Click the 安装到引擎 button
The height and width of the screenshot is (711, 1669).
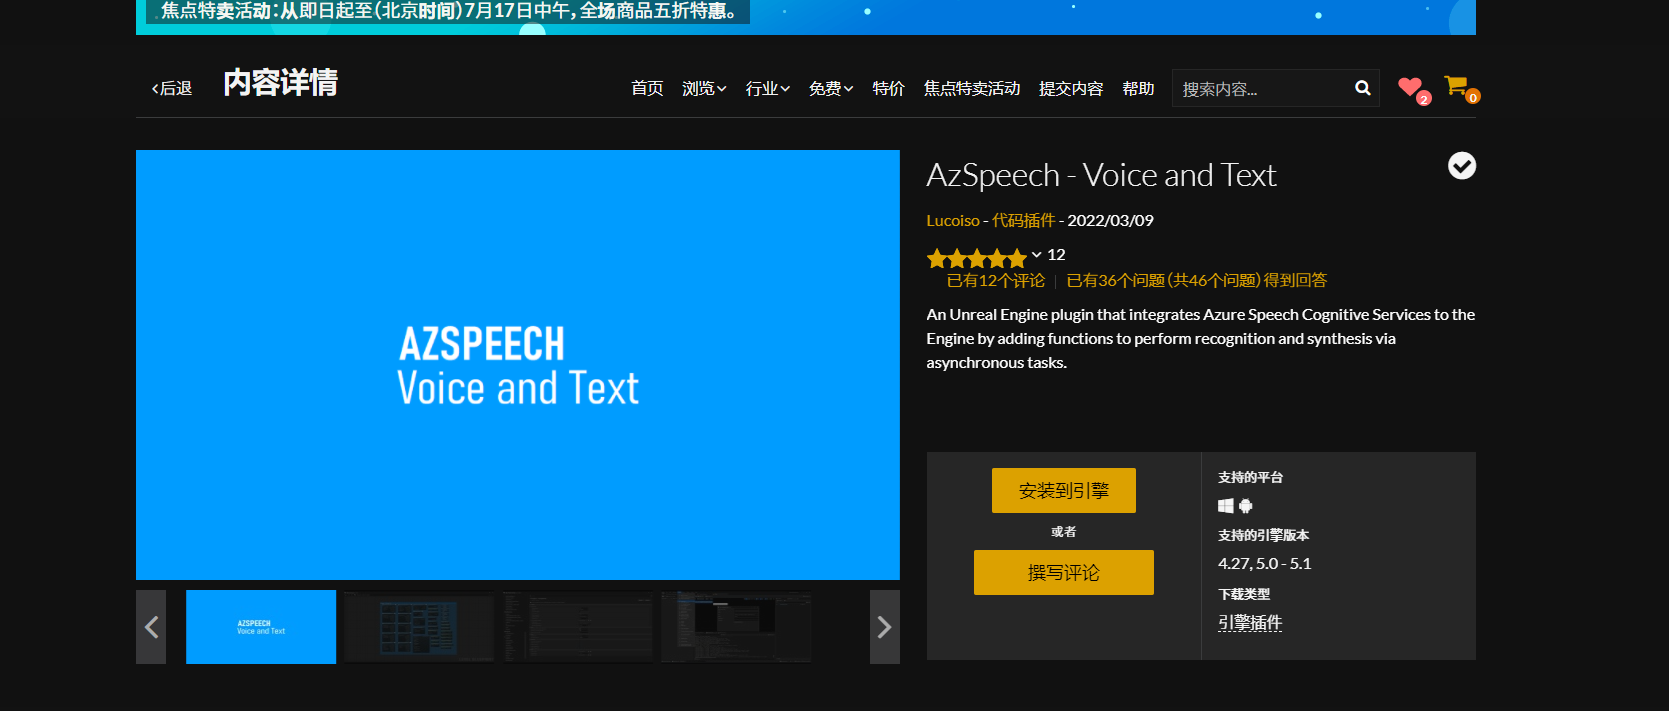click(1064, 491)
